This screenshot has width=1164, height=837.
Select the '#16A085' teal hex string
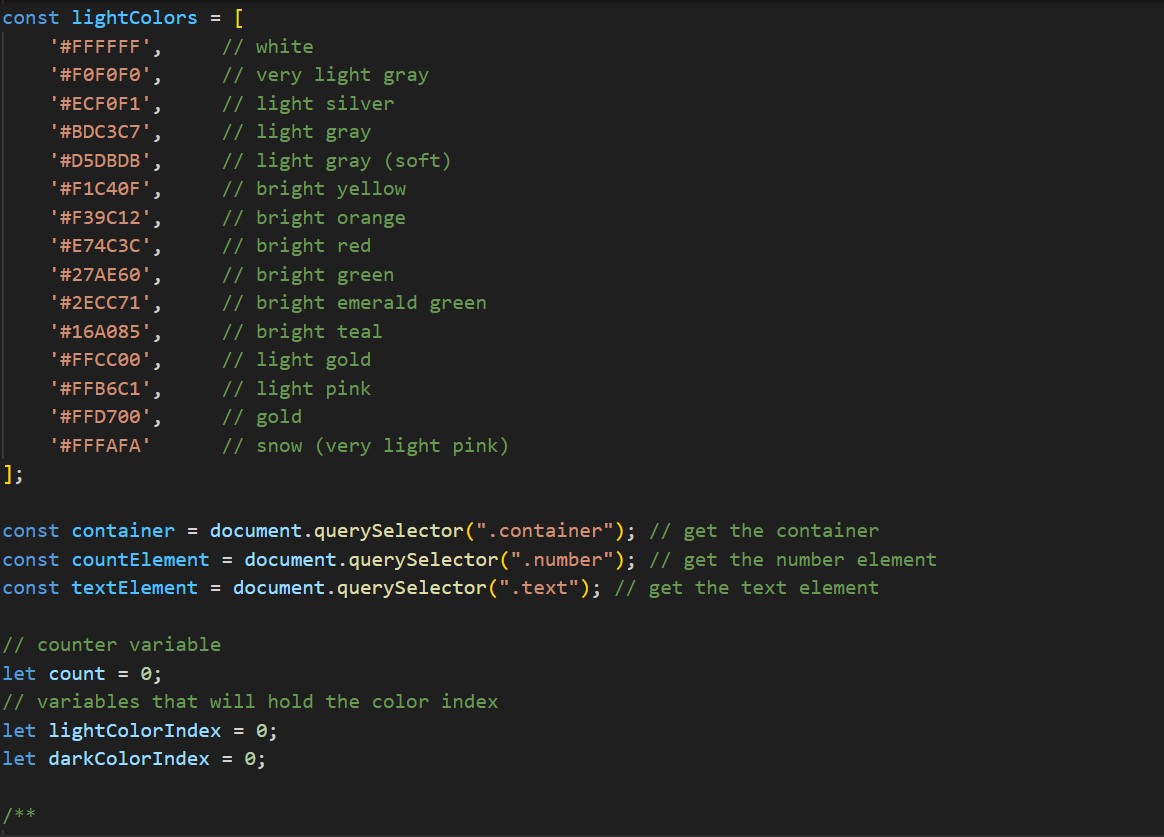101,332
